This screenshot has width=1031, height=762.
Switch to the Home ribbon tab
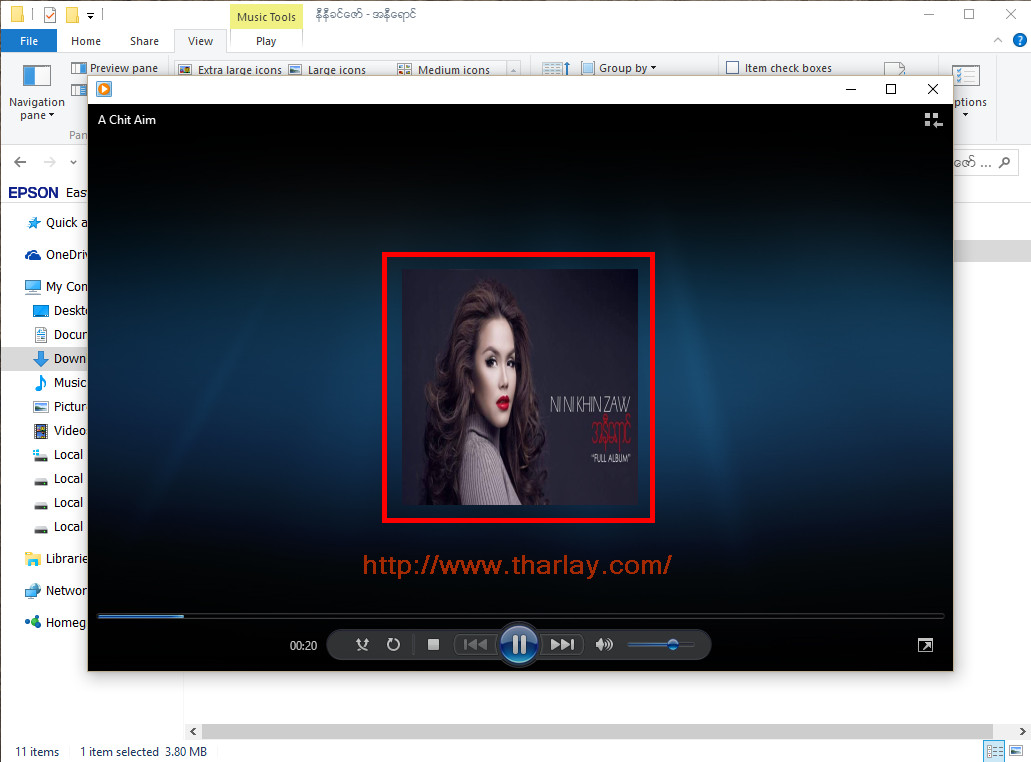coord(86,41)
